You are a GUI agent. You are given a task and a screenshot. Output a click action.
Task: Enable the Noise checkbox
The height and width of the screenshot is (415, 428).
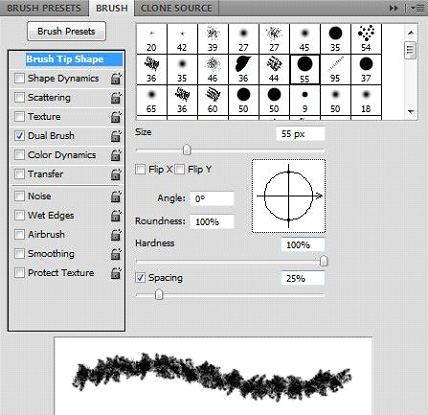pos(19,196)
